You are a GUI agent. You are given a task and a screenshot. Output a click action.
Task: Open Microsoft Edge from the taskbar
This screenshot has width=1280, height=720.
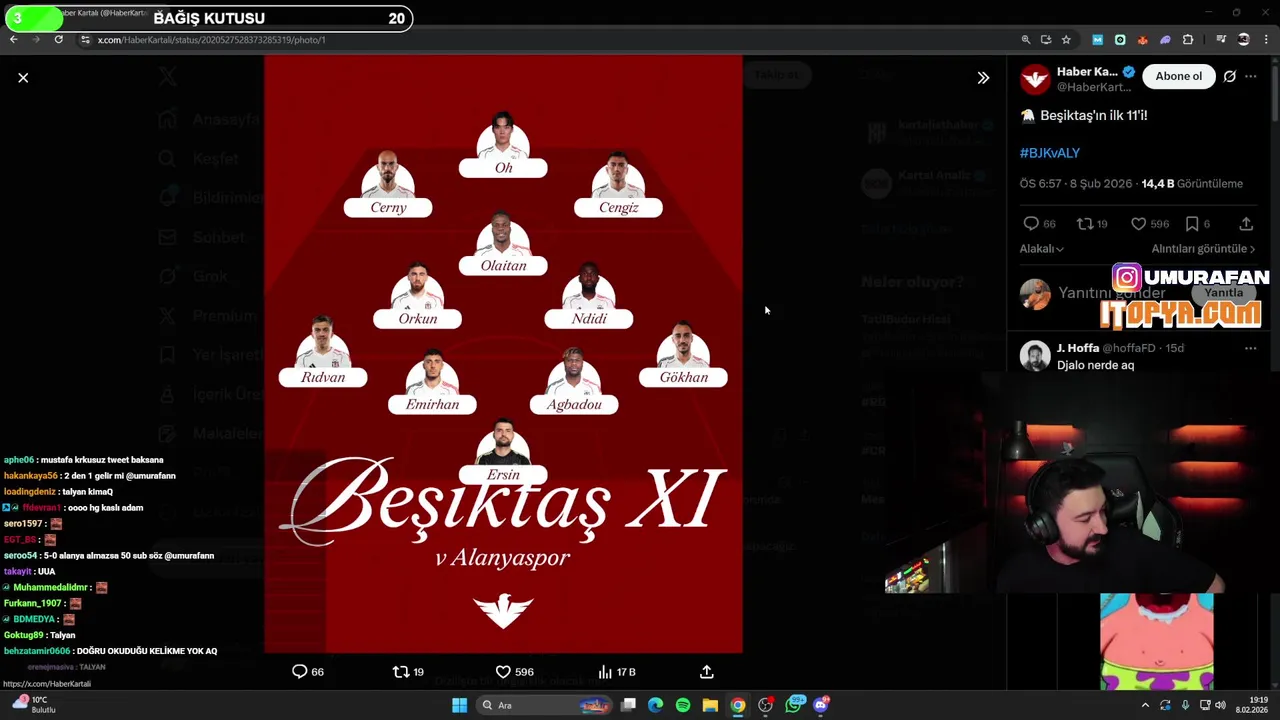pos(655,705)
